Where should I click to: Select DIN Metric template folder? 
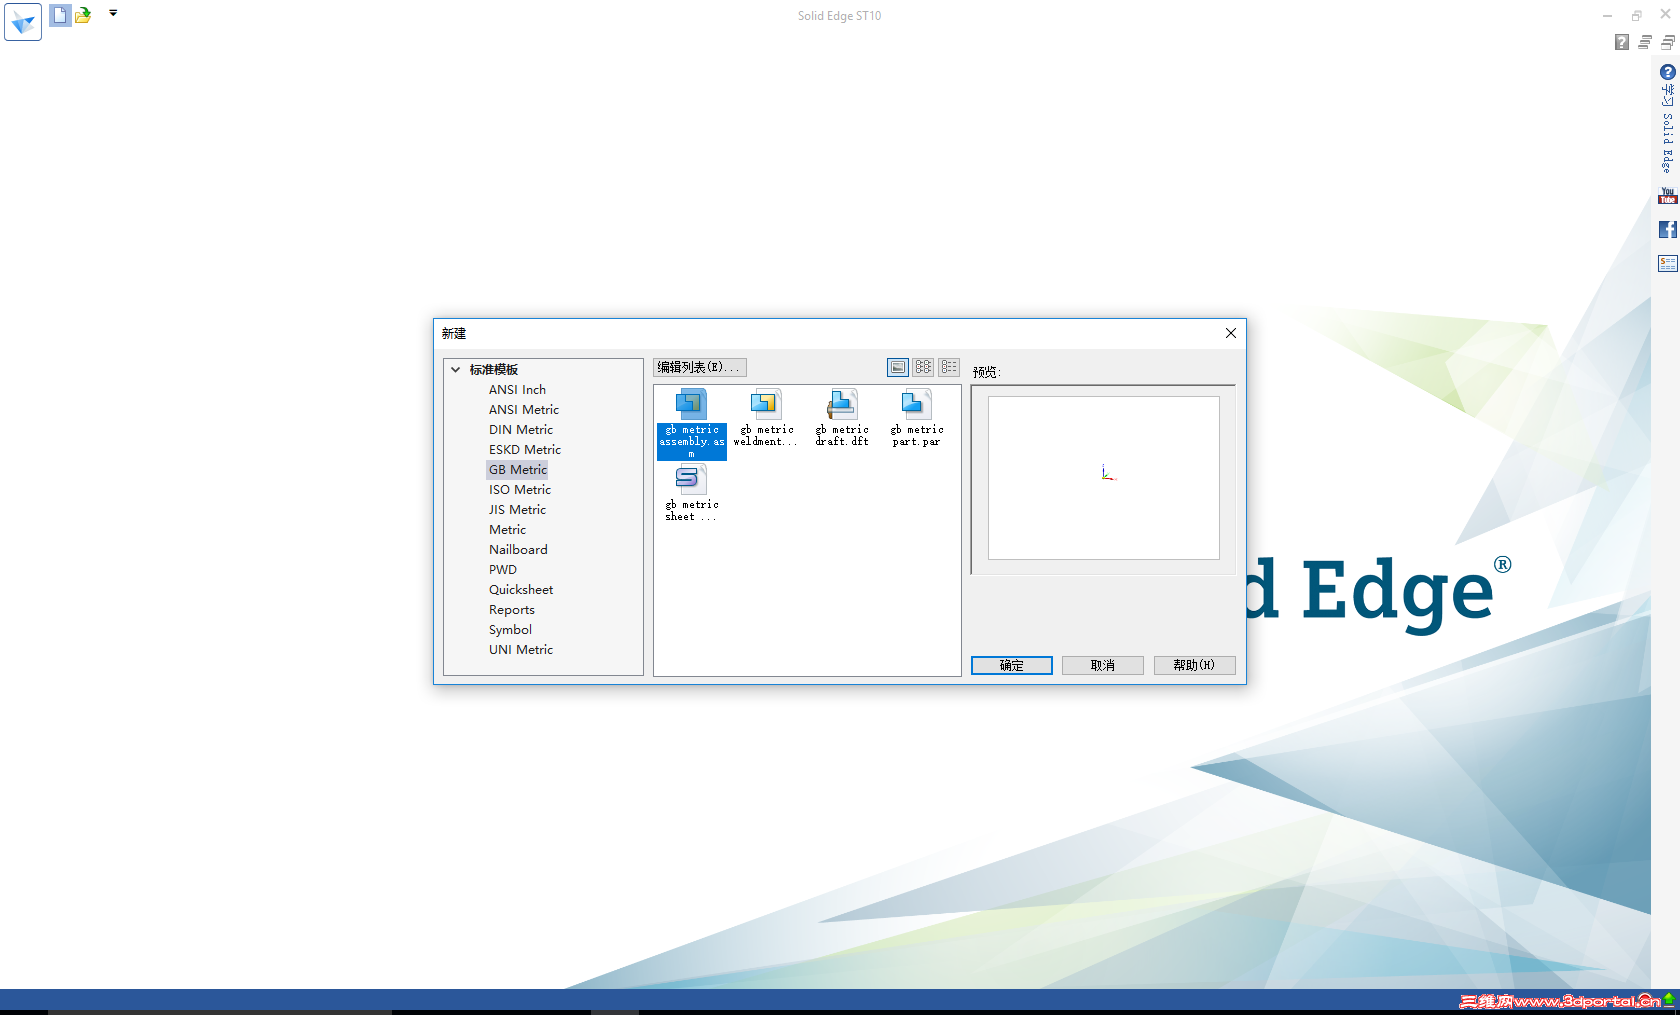pyautogui.click(x=521, y=430)
